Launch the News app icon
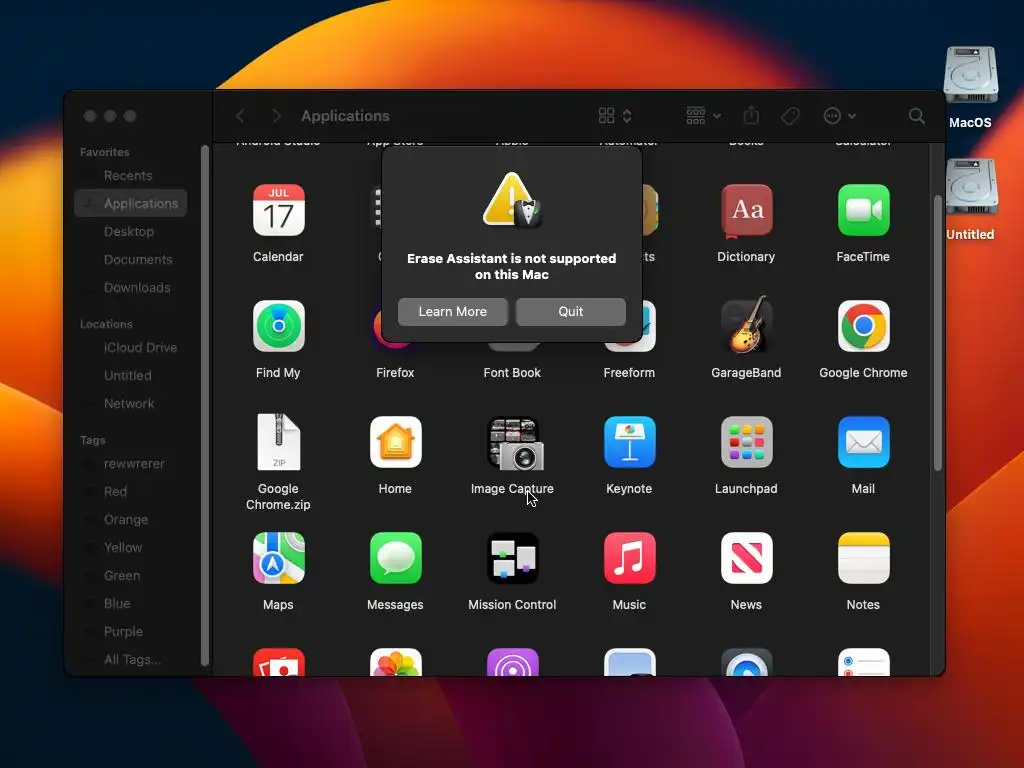 click(746, 558)
